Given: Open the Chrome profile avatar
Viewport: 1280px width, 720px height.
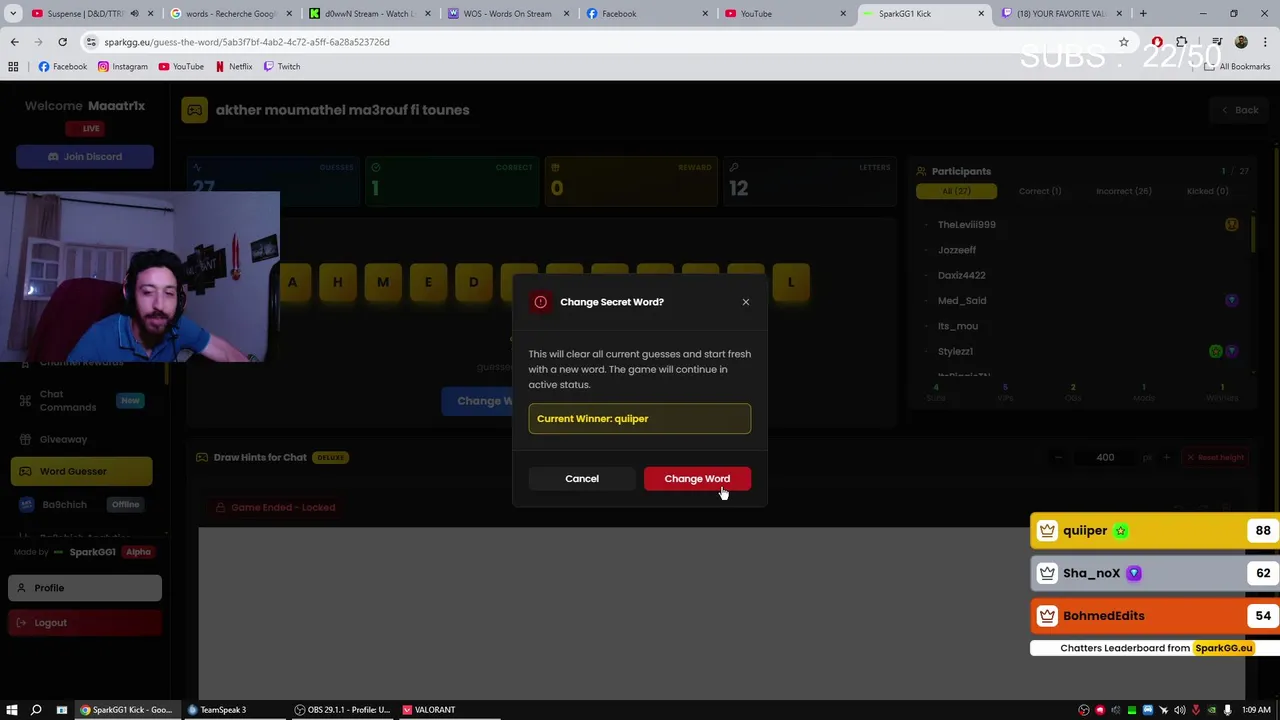Looking at the screenshot, I should (x=1241, y=42).
